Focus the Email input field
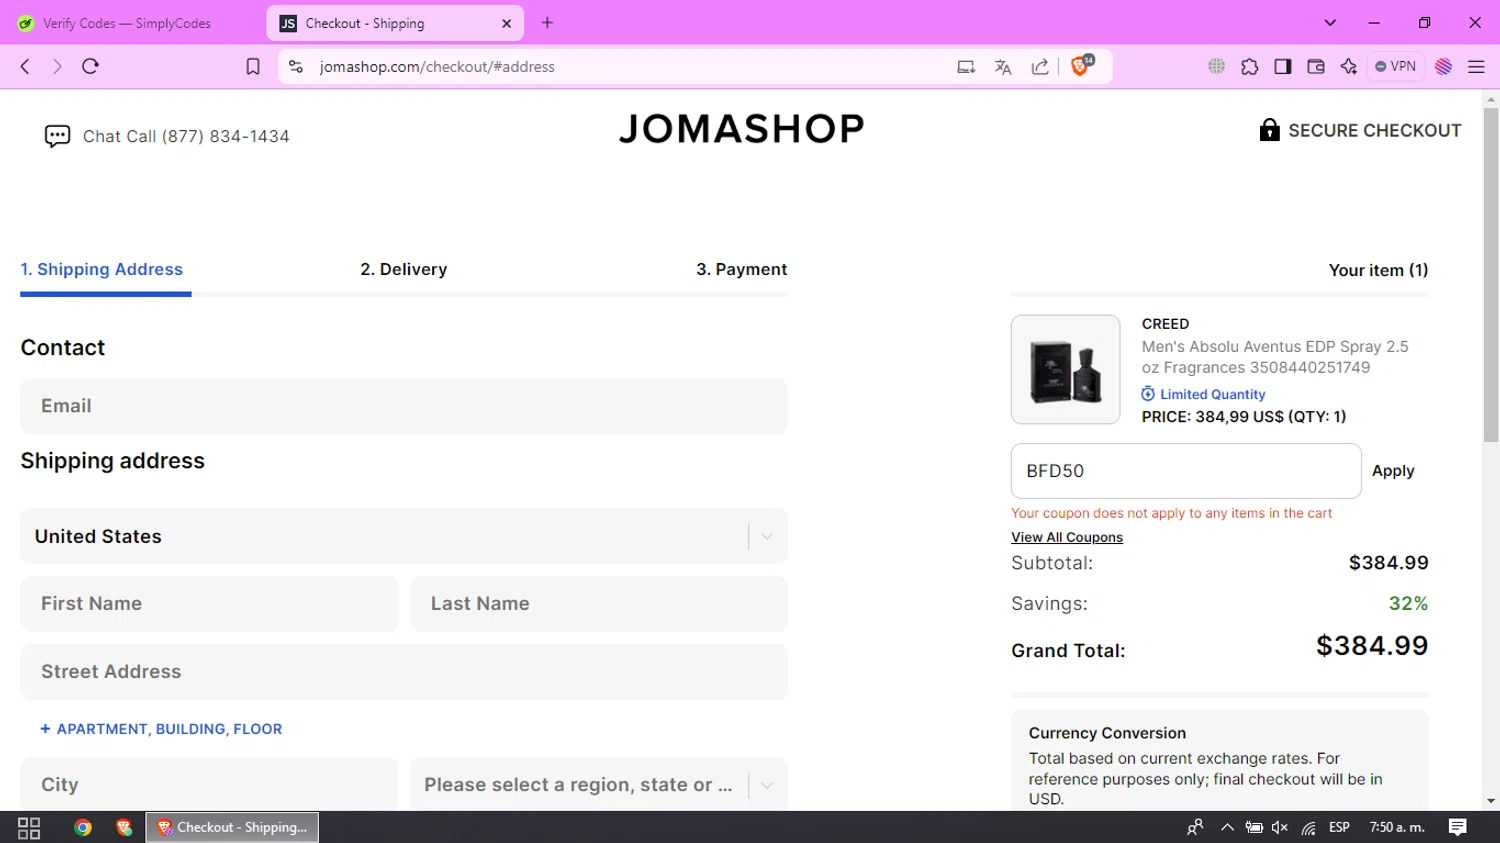 tap(404, 406)
